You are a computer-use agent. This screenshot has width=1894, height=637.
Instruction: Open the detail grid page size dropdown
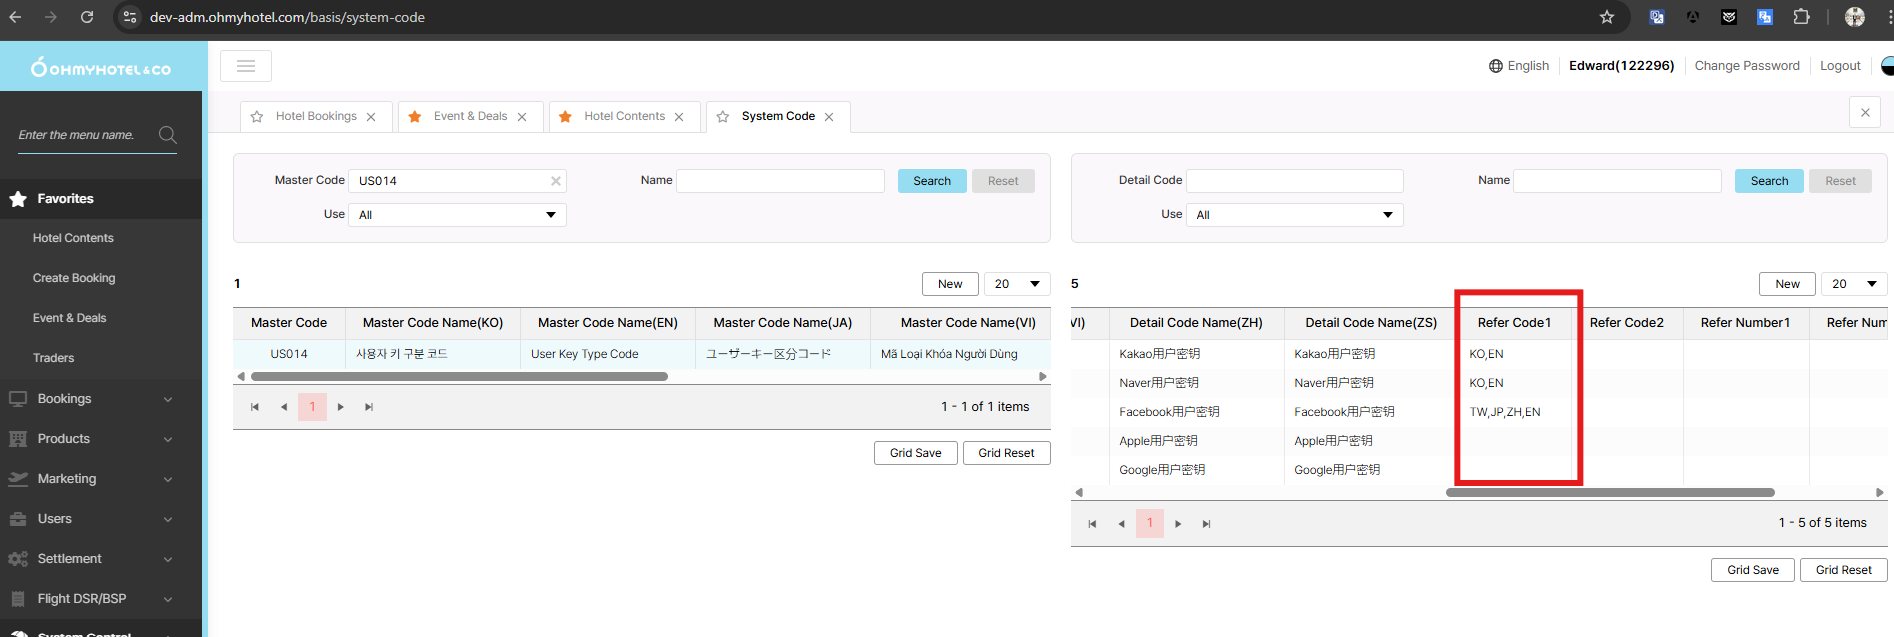(x=1853, y=284)
